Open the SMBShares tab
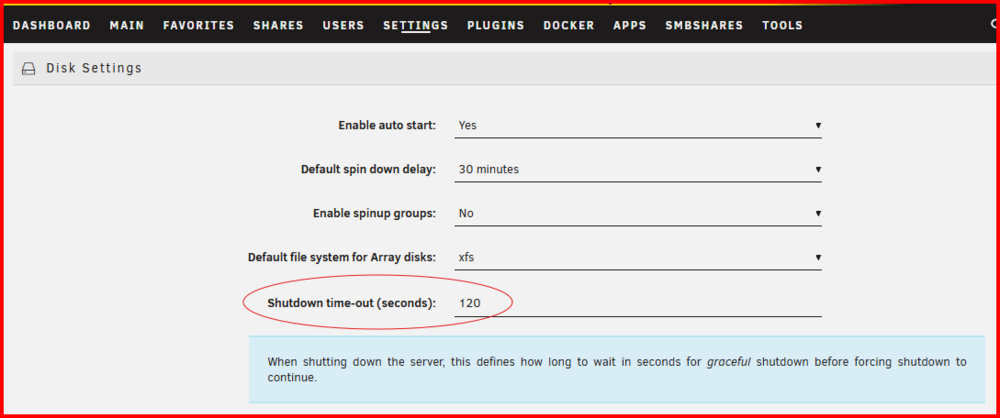The height and width of the screenshot is (418, 1000). click(704, 26)
